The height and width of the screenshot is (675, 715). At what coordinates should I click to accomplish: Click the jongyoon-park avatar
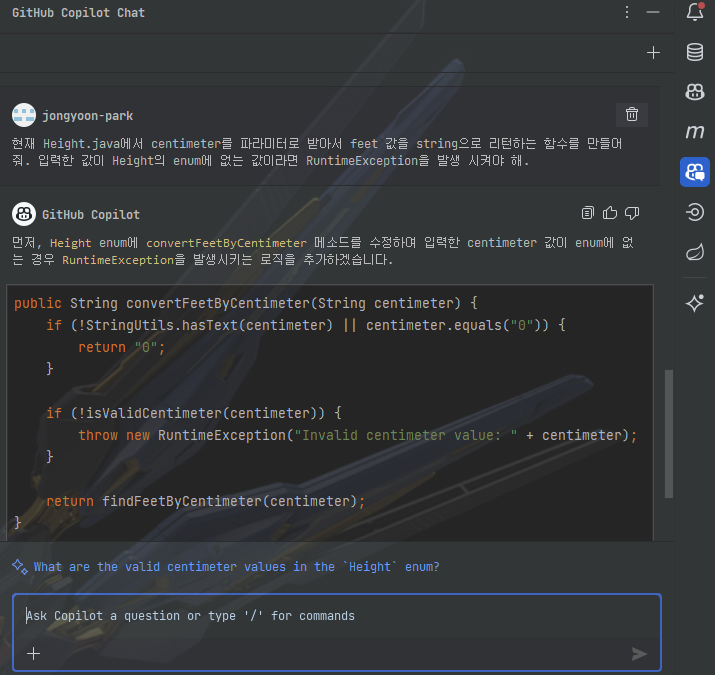point(24,115)
